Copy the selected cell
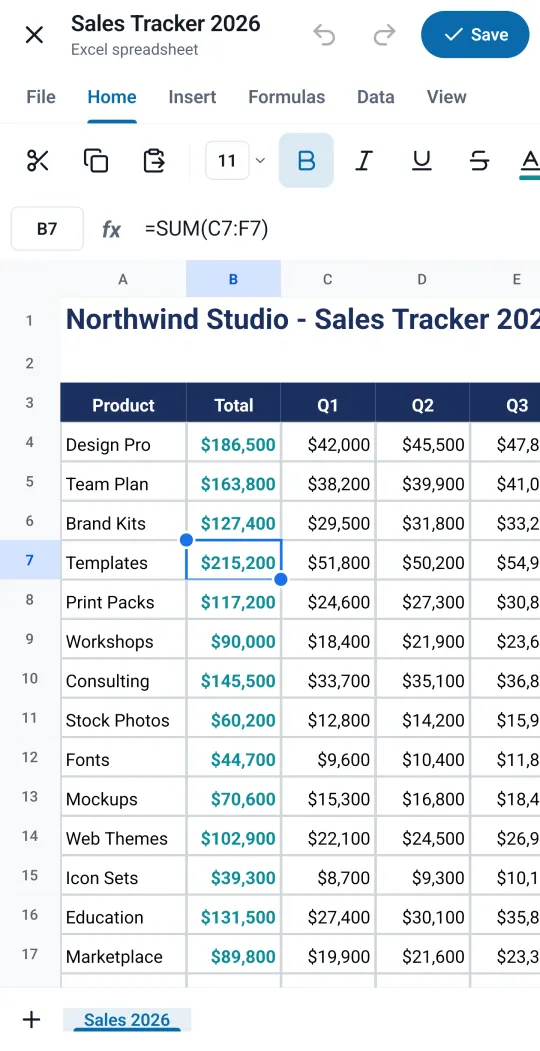 [96, 160]
